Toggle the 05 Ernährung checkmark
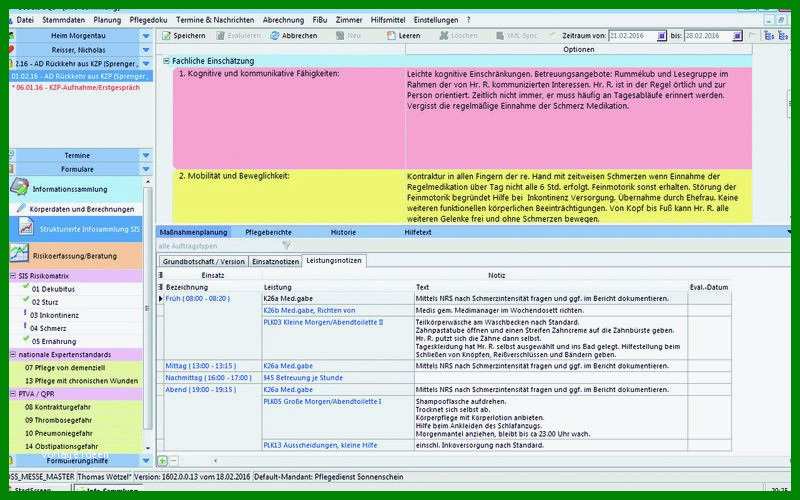800x500 pixels. 26,340
